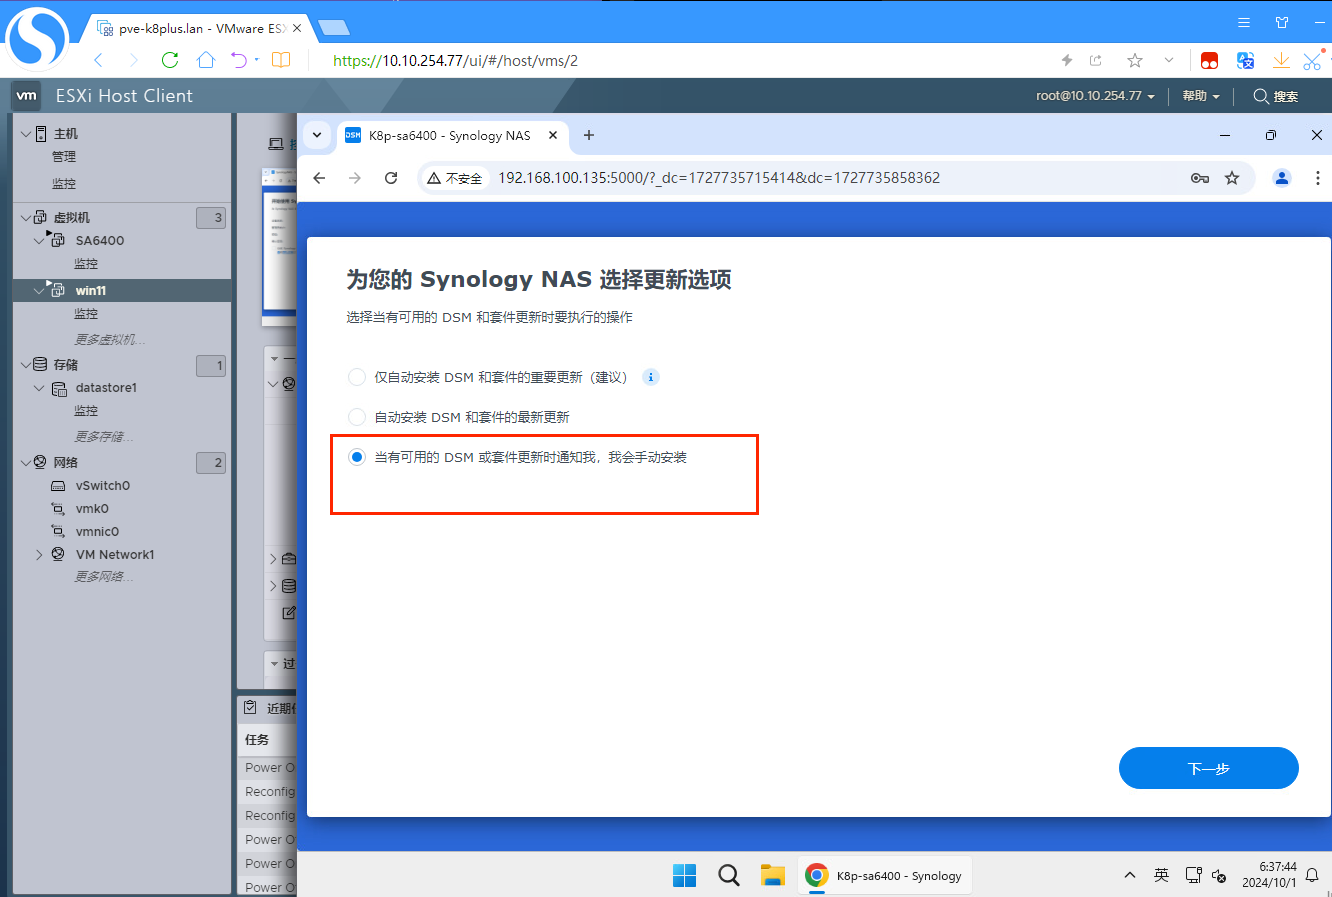Select notify me and install manually option

(357, 457)
